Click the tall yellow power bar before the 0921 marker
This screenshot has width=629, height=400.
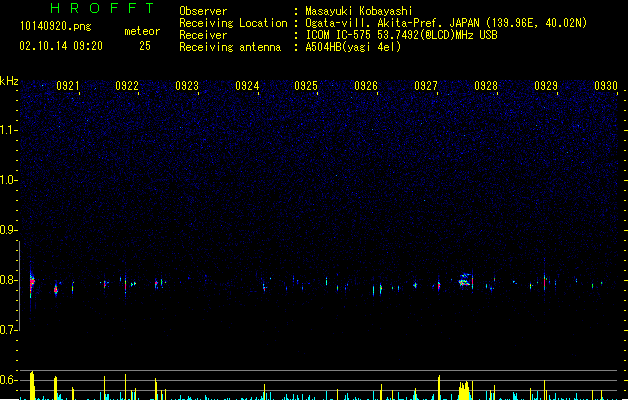pos(32,386)
